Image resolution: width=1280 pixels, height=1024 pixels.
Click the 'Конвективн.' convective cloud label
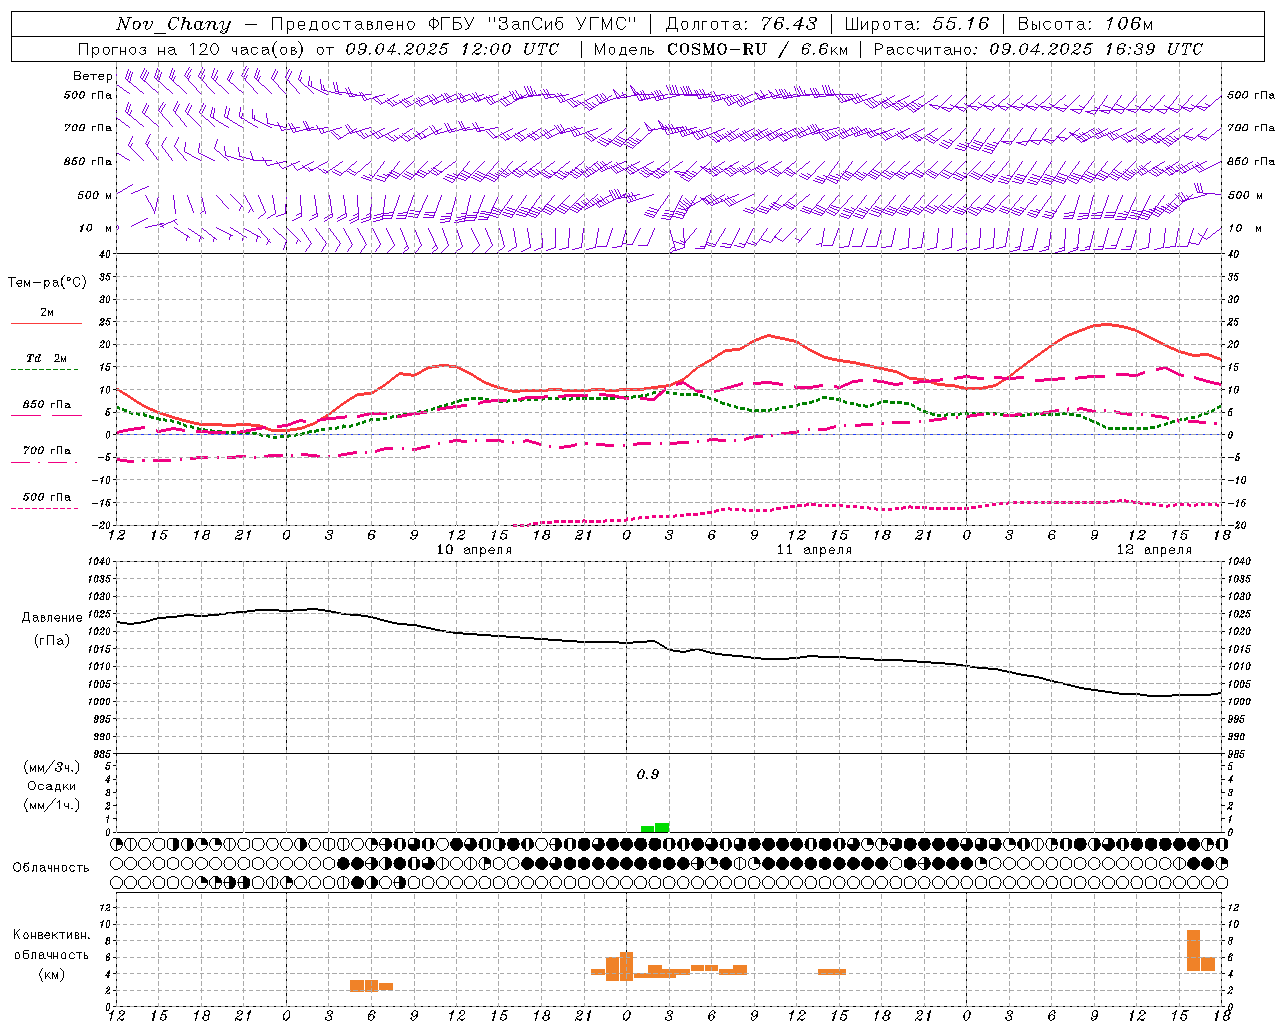pyautogui.click(x=52, y=935)
